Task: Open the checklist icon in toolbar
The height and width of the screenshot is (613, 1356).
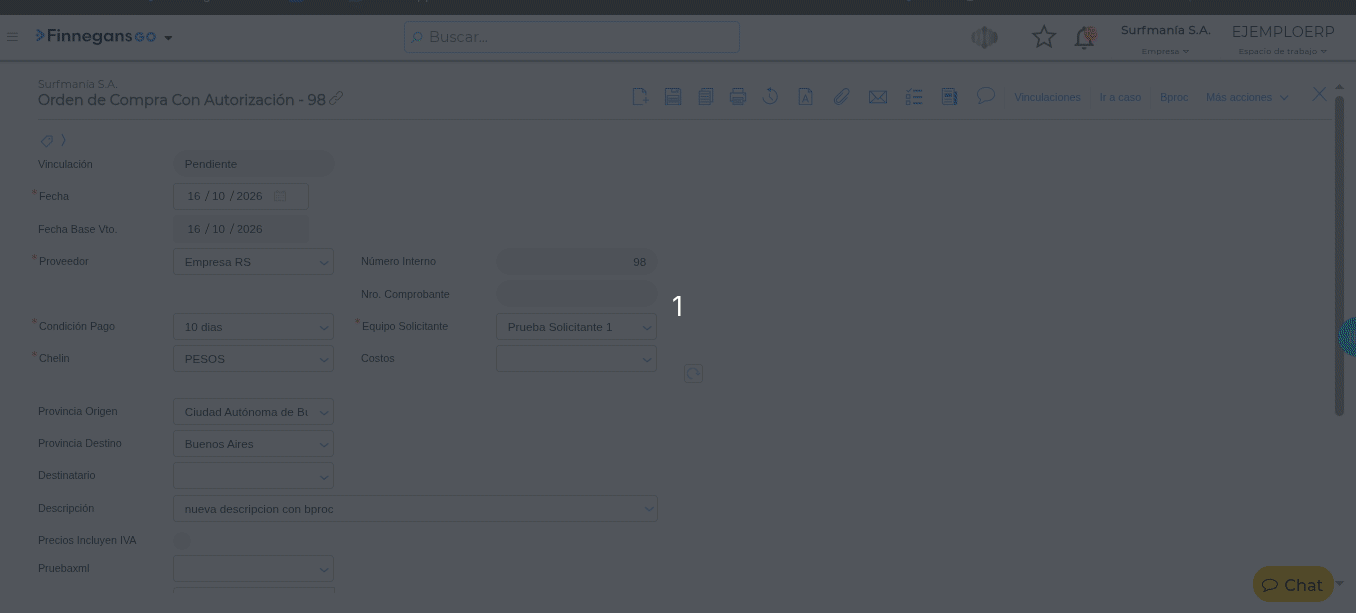Action: coord(913,97)
